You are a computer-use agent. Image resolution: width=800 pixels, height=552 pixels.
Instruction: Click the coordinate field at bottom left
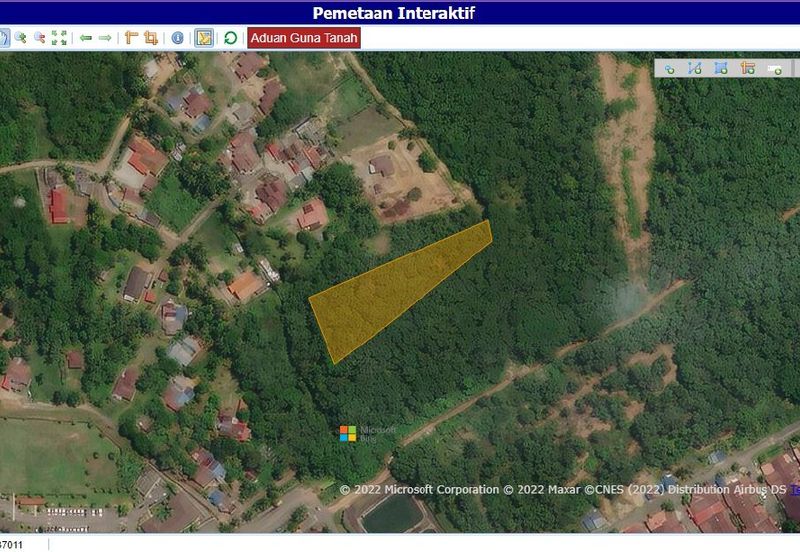22,545
